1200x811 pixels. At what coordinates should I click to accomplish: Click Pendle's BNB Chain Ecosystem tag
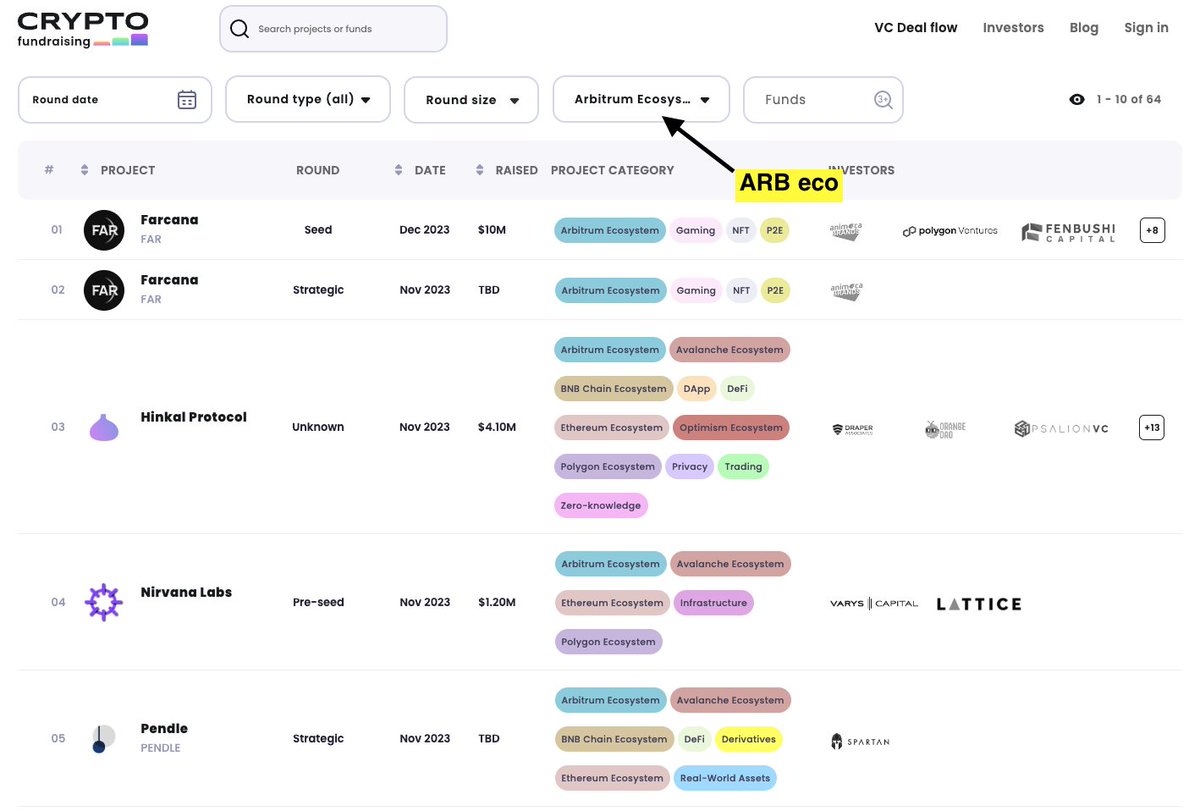613,740
